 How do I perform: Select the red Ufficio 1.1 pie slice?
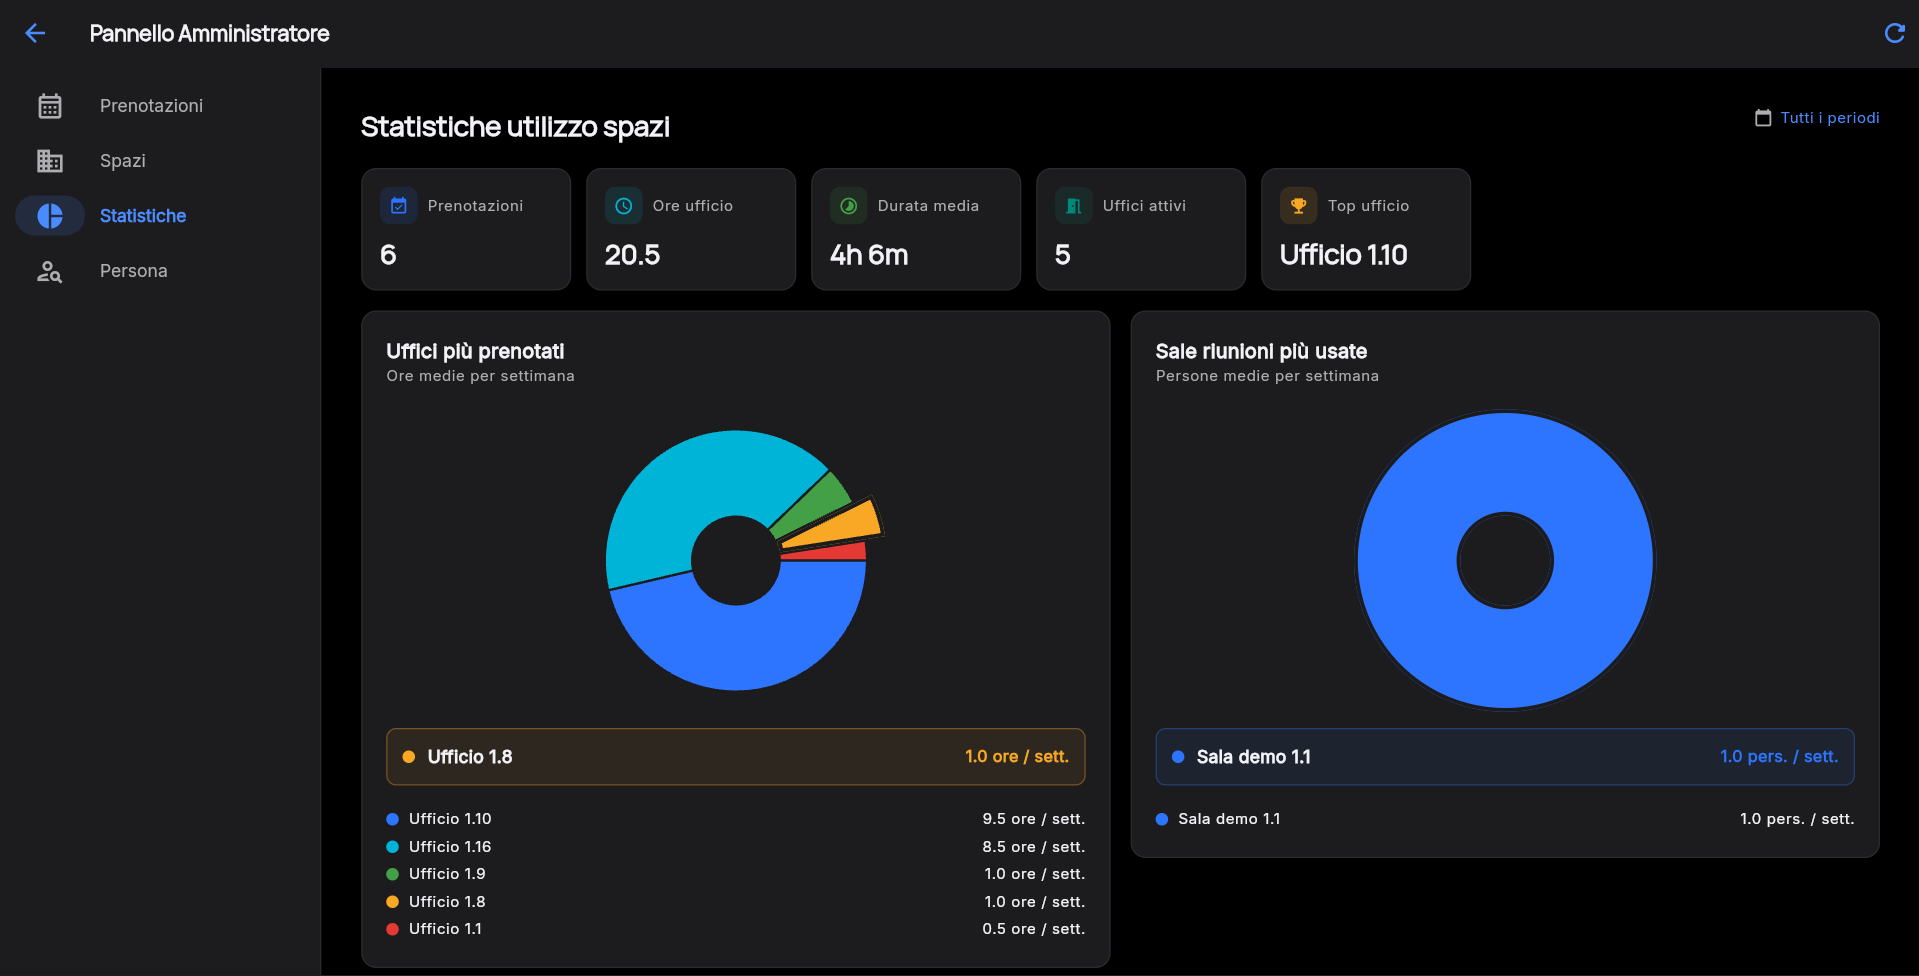[836, 551]
